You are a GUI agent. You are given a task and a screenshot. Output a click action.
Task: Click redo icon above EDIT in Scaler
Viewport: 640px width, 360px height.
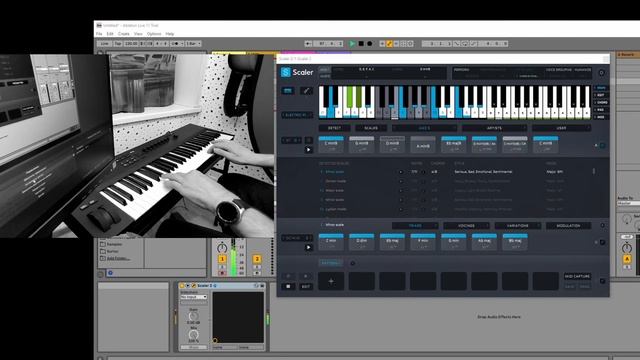(x=306, y=276)
